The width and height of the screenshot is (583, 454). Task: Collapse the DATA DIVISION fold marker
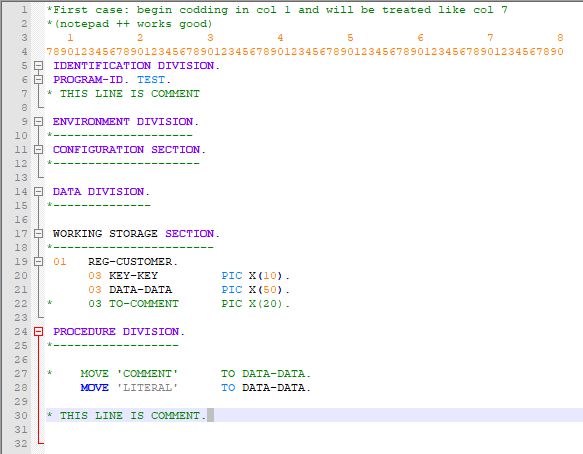[38, 191]
